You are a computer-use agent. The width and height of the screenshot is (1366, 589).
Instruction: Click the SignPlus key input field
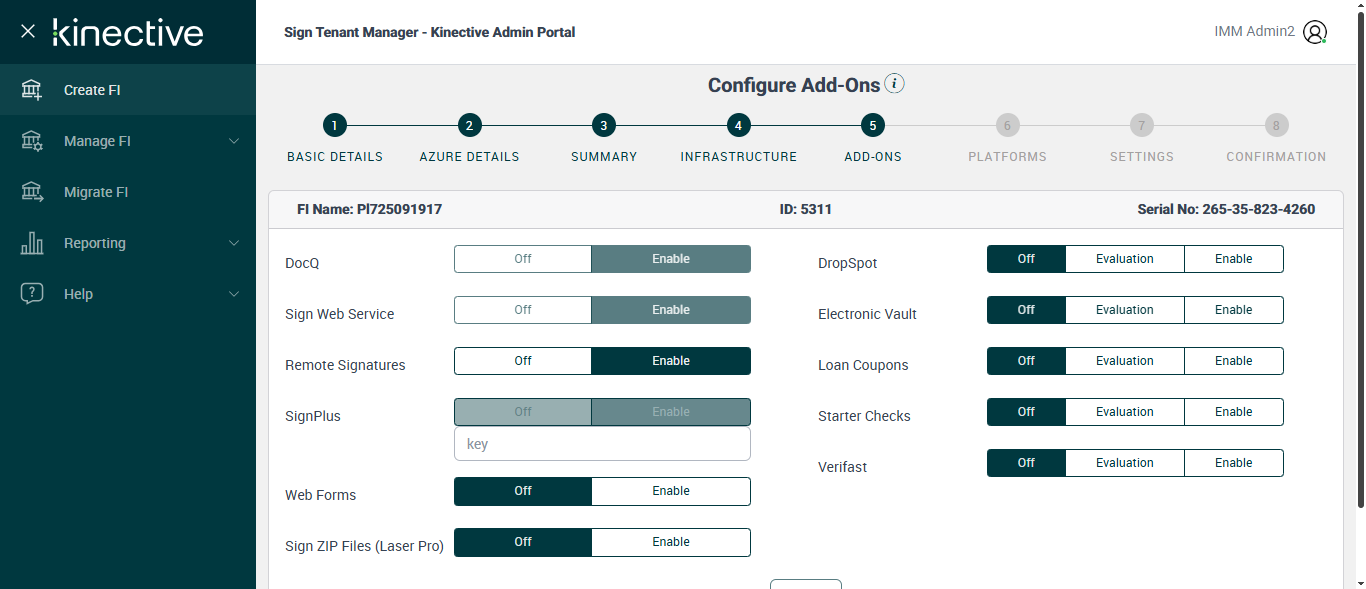click(602, 444)
